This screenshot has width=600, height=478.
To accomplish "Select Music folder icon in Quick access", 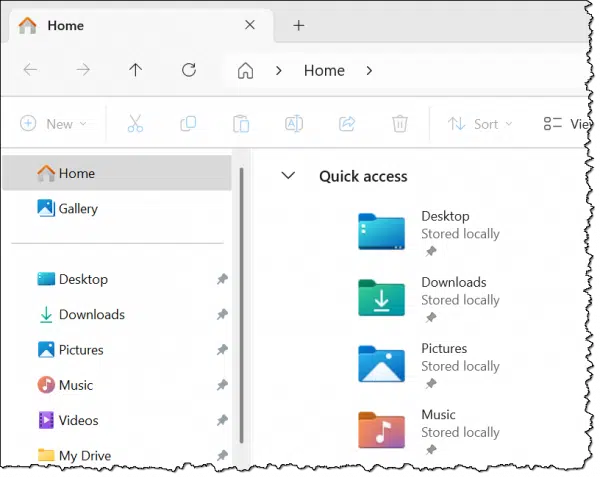I will [x=381, y=430].
